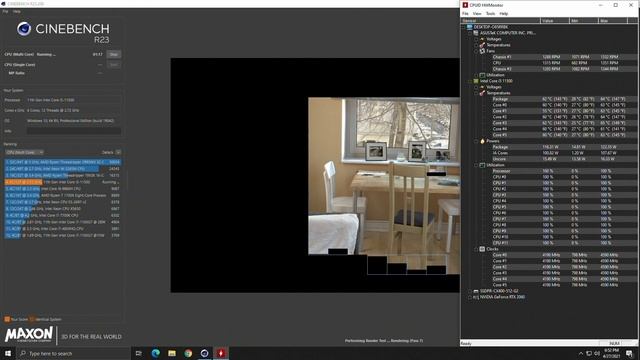The image size is (640, 360).
Task: Open Microsoft Edge from the taskbar
Action: 156,353
